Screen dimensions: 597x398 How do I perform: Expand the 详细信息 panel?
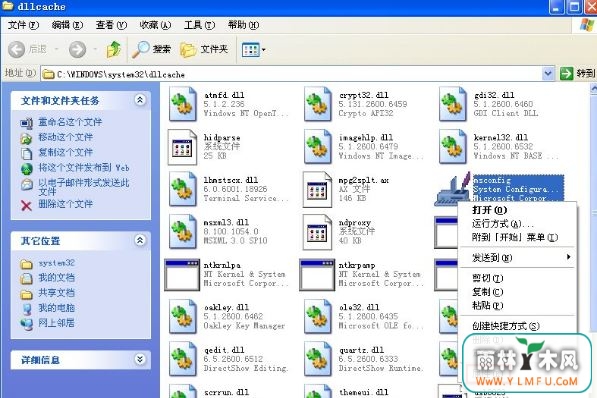click(140, 359)
